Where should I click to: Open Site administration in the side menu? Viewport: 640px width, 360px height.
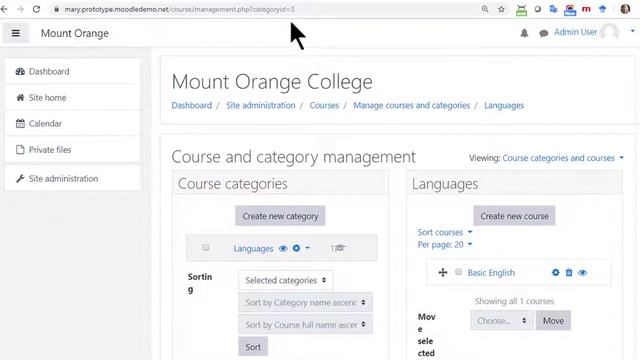[x=72, y=178]
